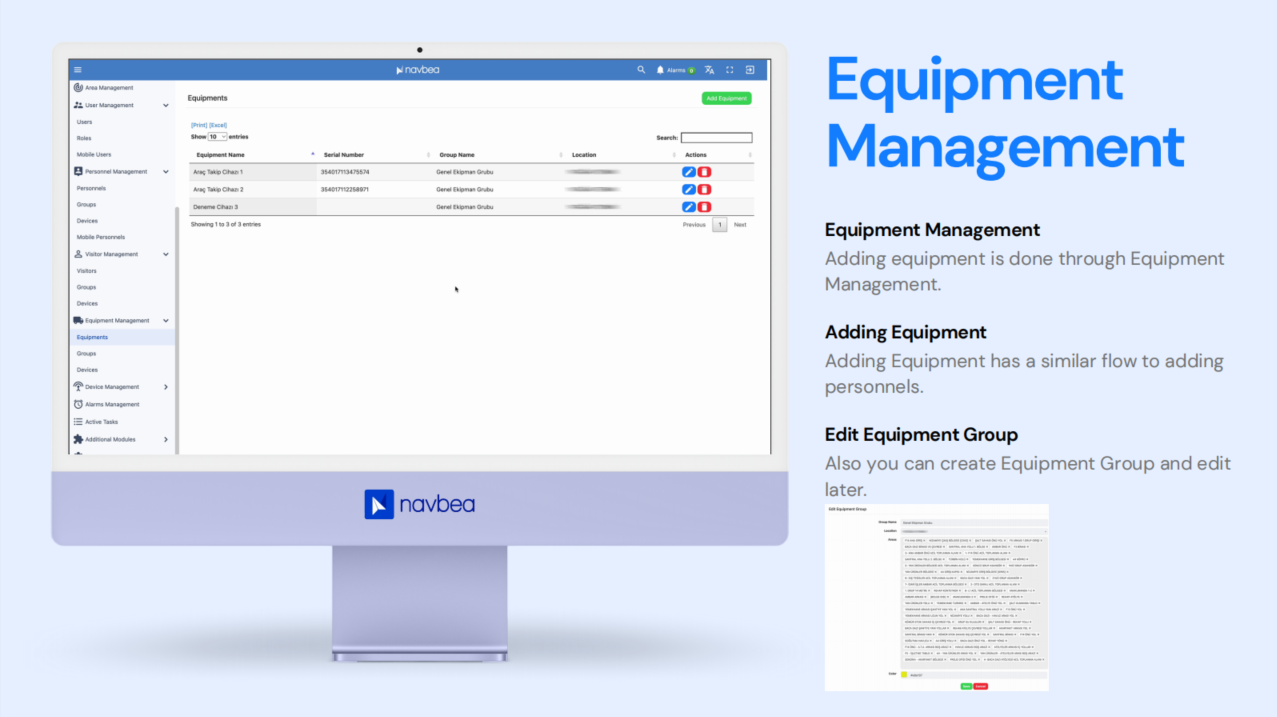
Task: Click the Excel export link
Action: (218, 125)
